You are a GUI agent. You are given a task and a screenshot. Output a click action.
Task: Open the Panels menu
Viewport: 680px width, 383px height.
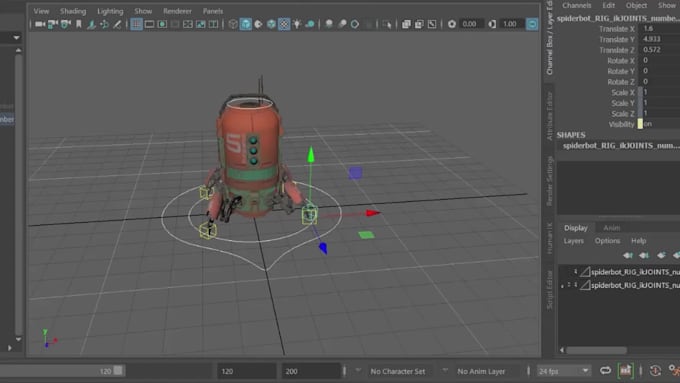point(213,11)
